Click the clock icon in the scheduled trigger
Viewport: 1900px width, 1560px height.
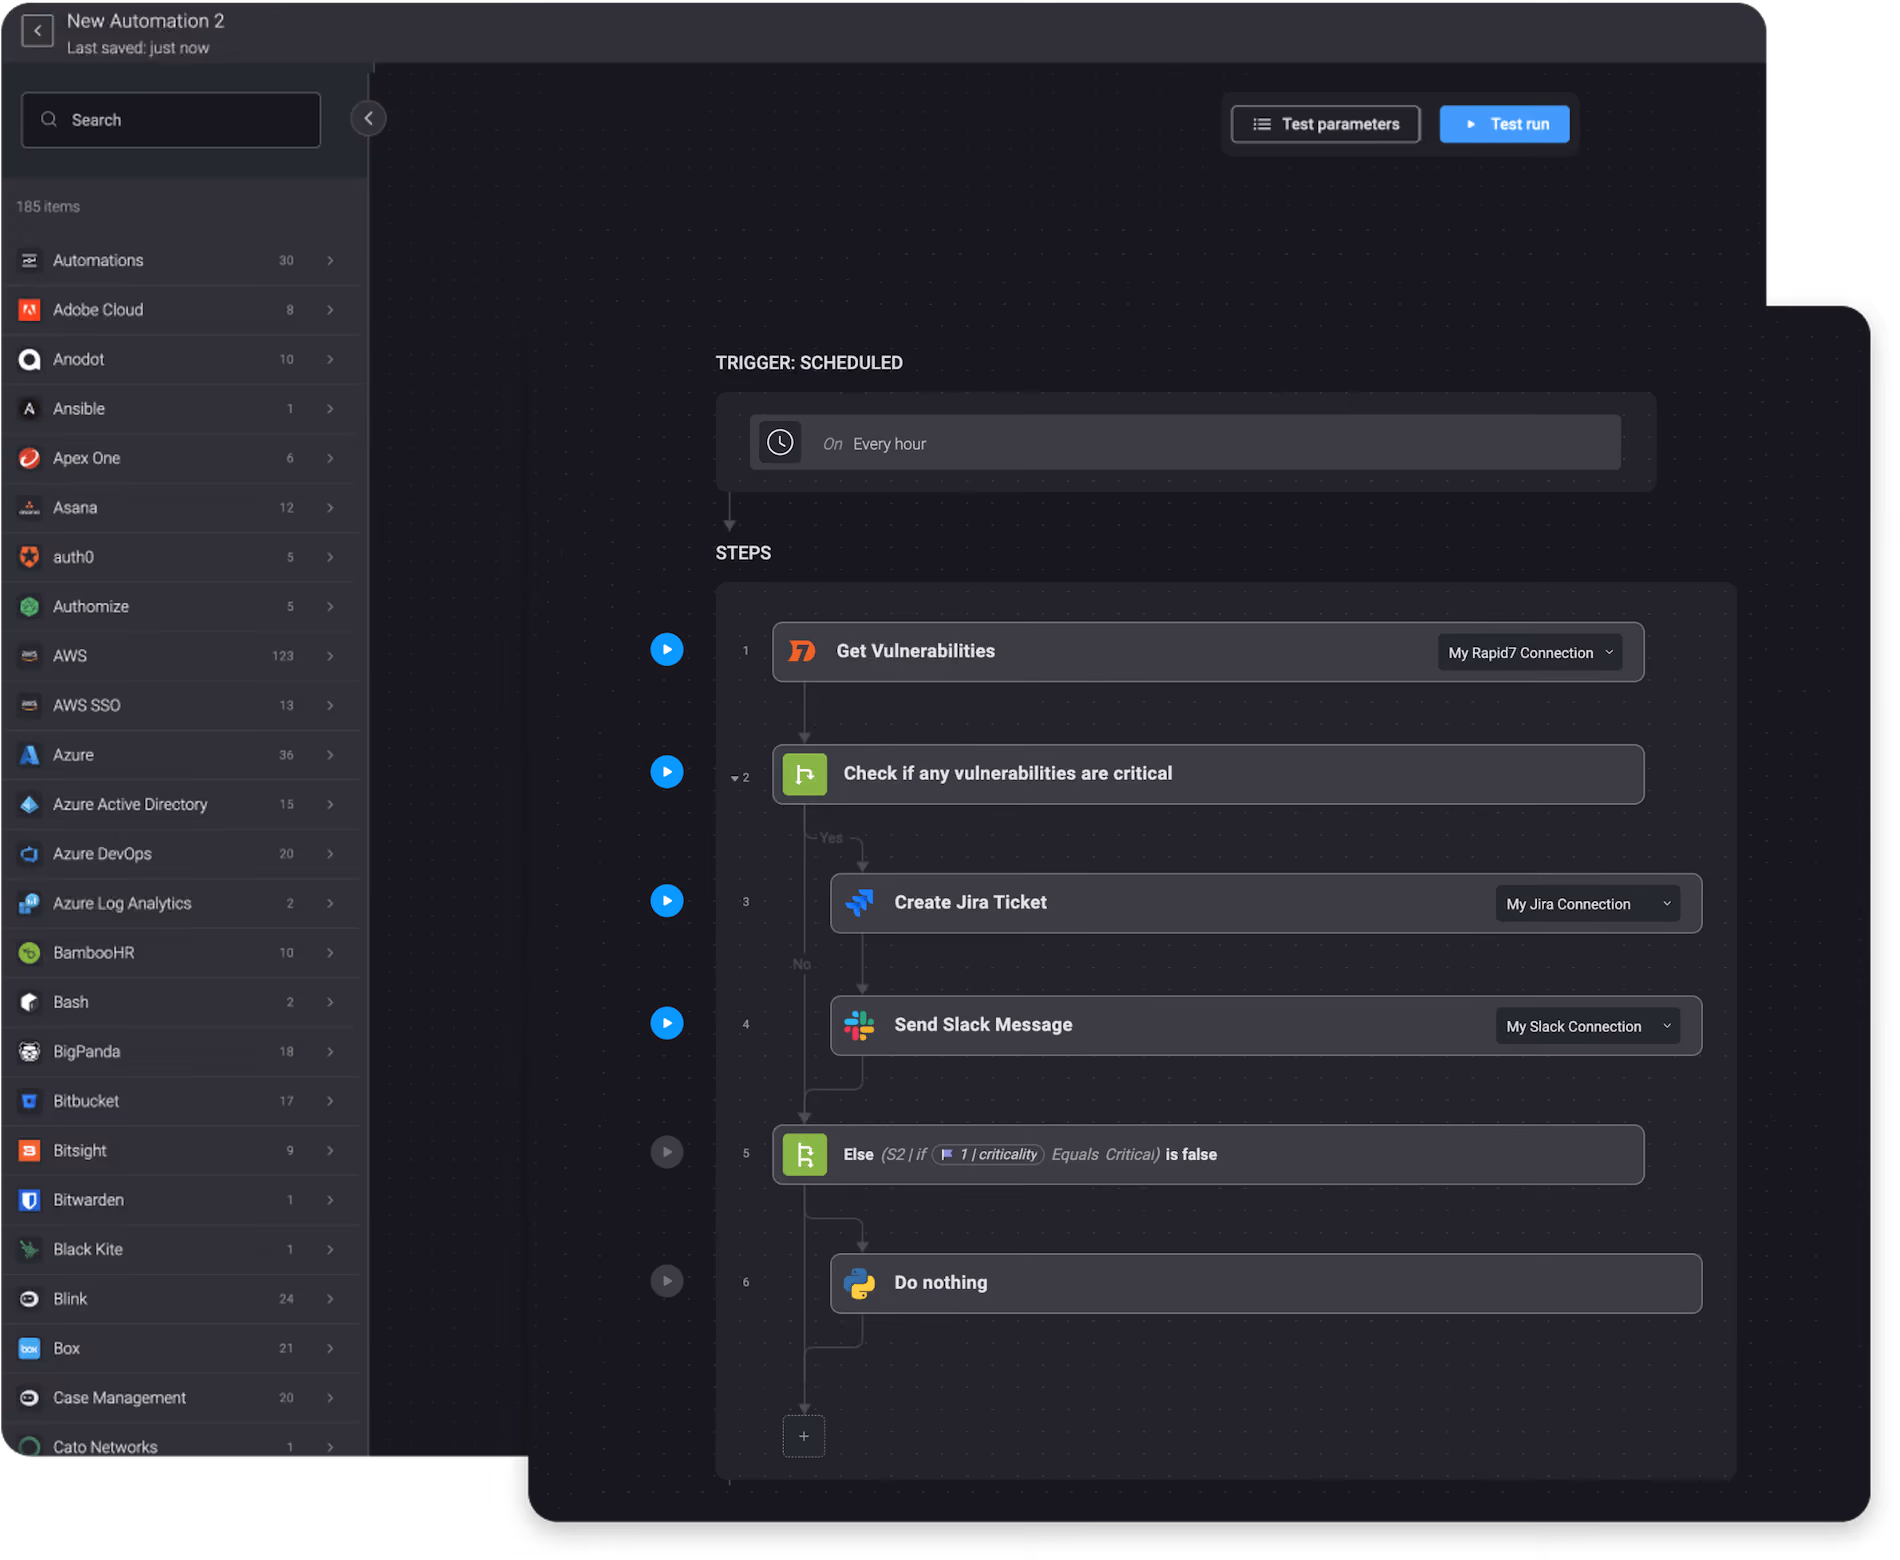[x=780, y=442]
